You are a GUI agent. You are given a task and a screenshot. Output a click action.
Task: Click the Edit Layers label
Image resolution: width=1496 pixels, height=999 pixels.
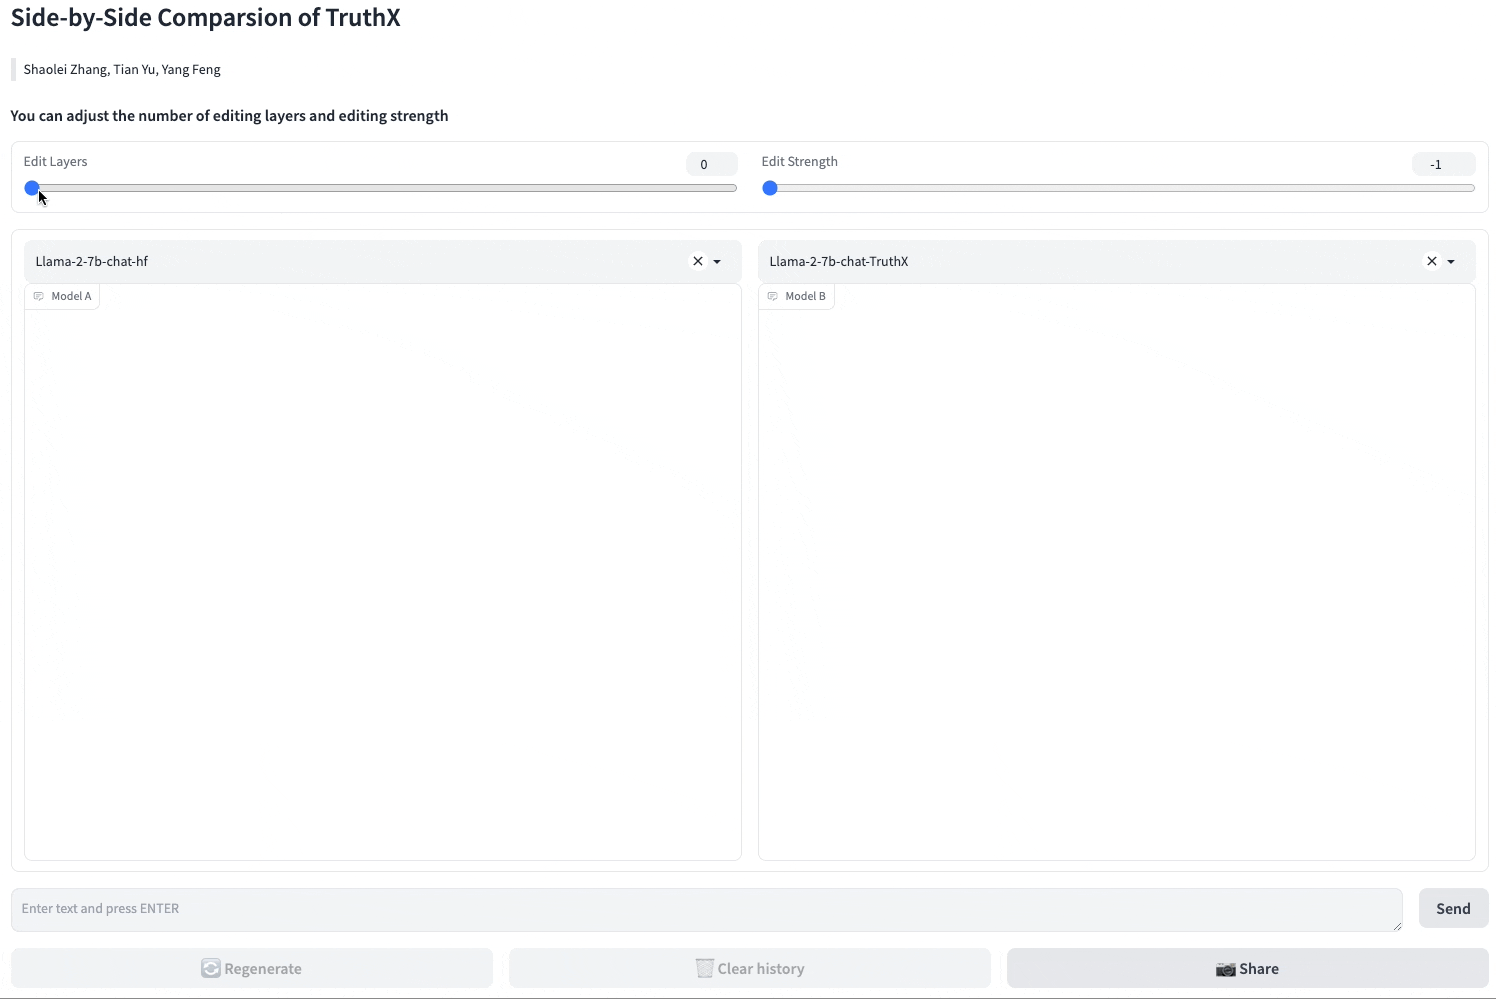55,161
